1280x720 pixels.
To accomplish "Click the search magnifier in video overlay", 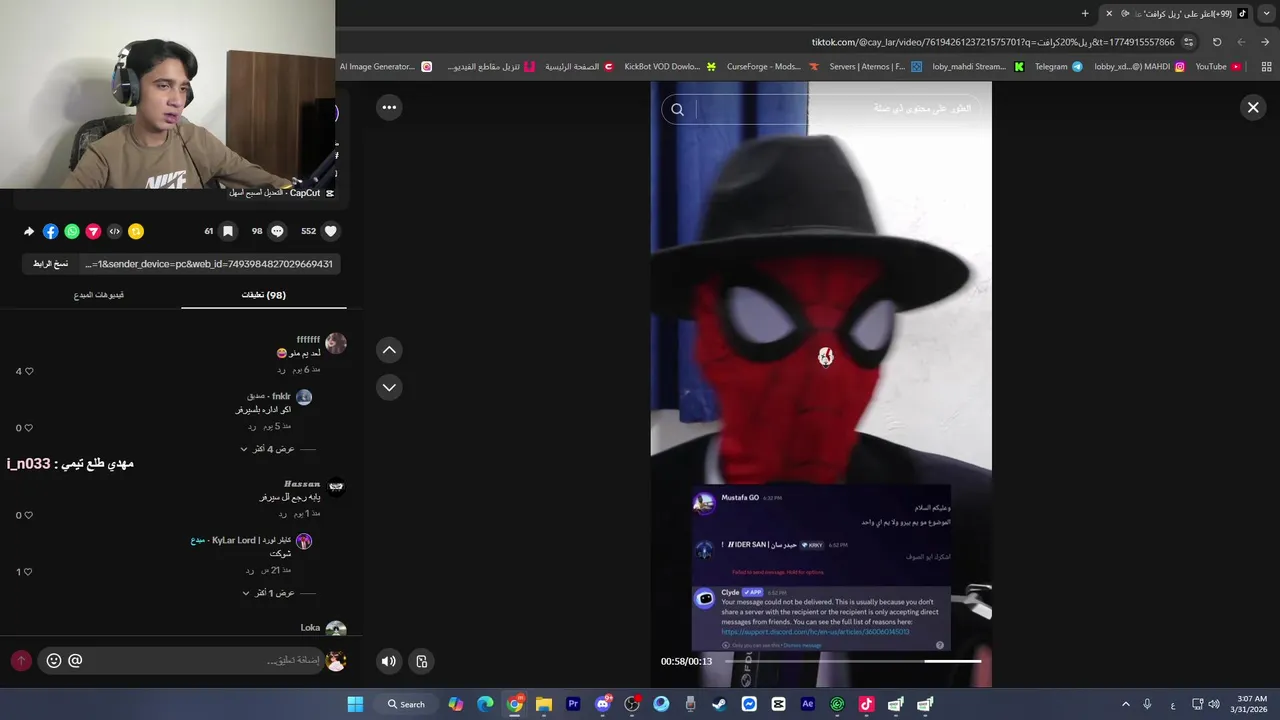I will (x=677, y=110).
